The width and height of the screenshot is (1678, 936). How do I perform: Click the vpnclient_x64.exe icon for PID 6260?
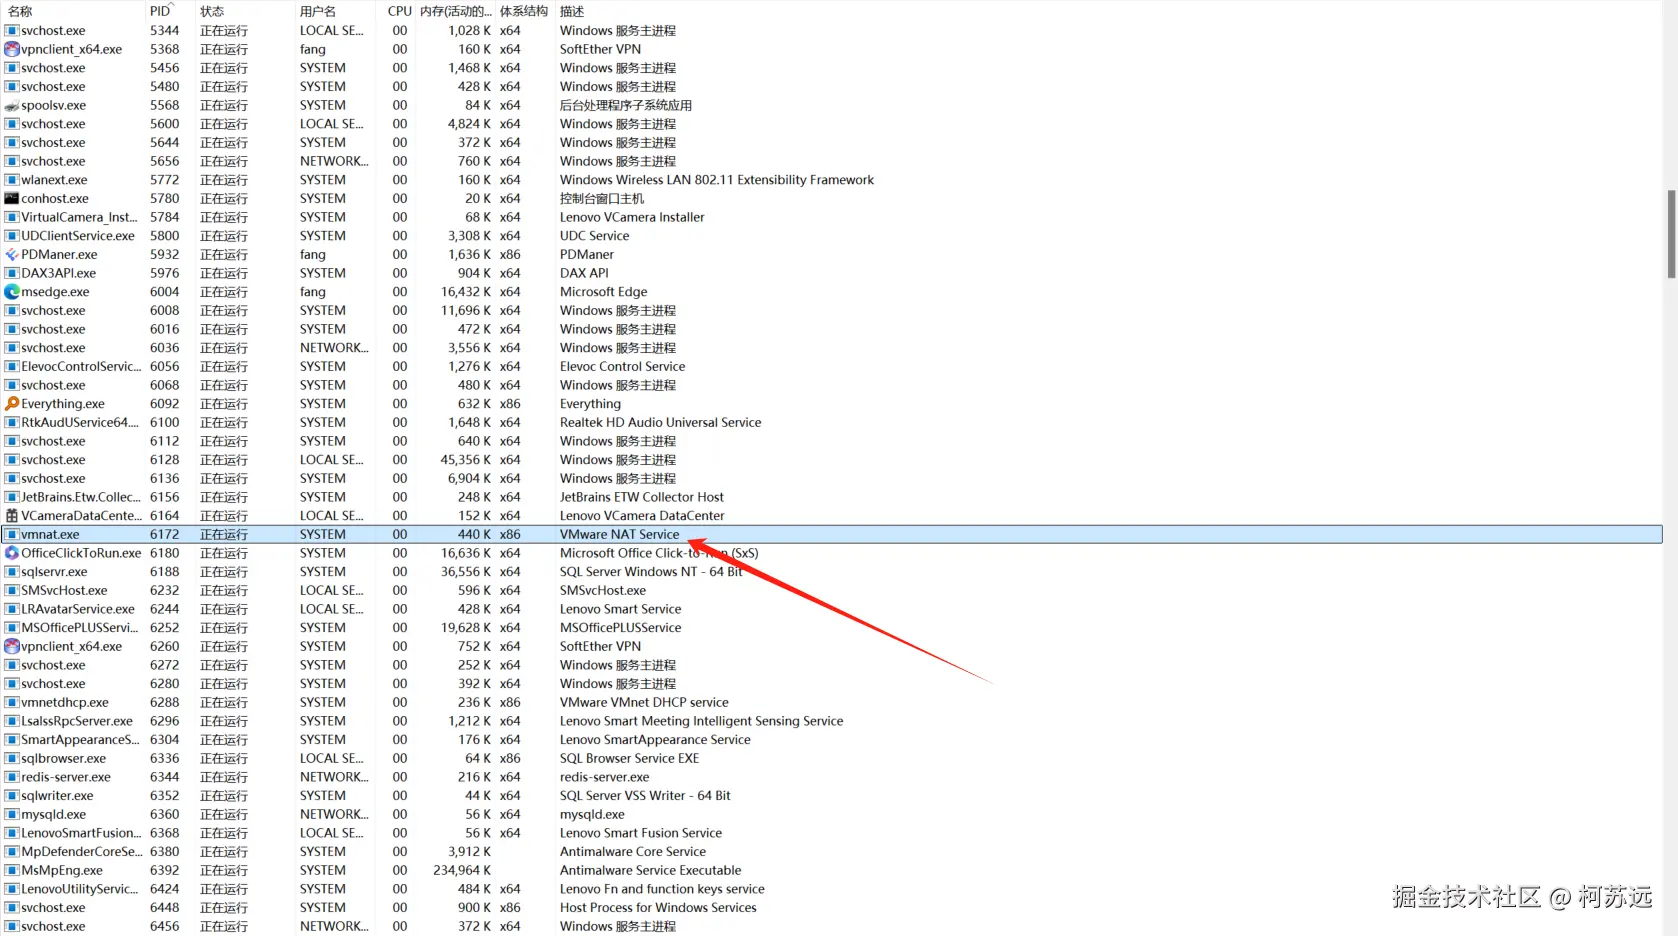(x=12, y=647)
